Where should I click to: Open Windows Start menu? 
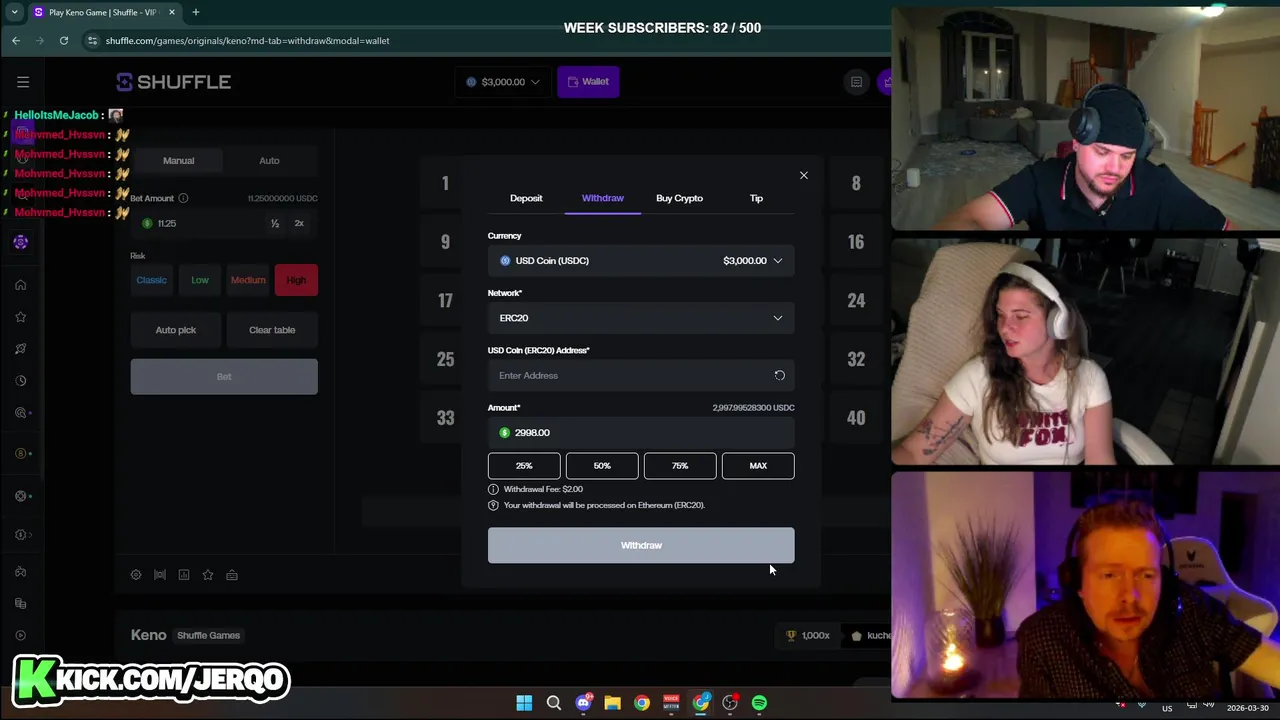coord(524,703)
